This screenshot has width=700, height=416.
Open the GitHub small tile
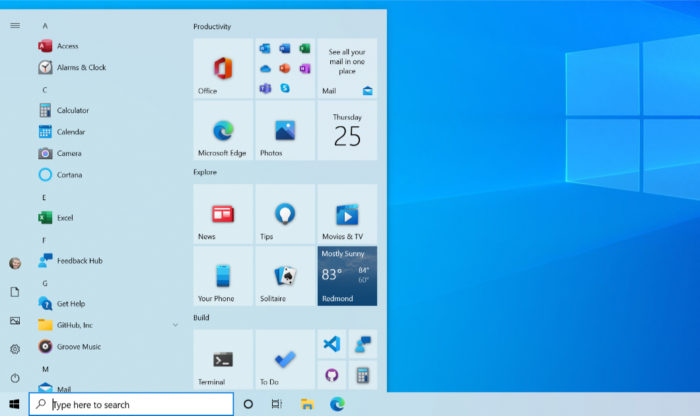332,375
